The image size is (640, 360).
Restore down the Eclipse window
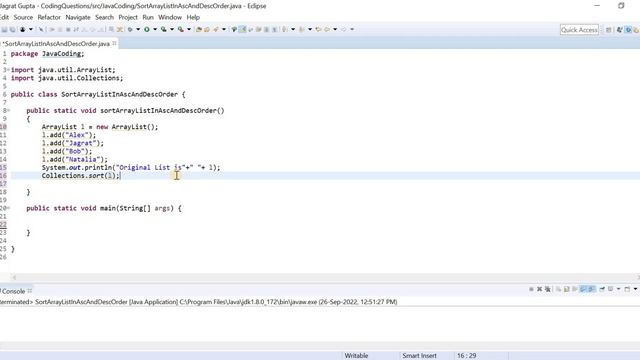621,6
